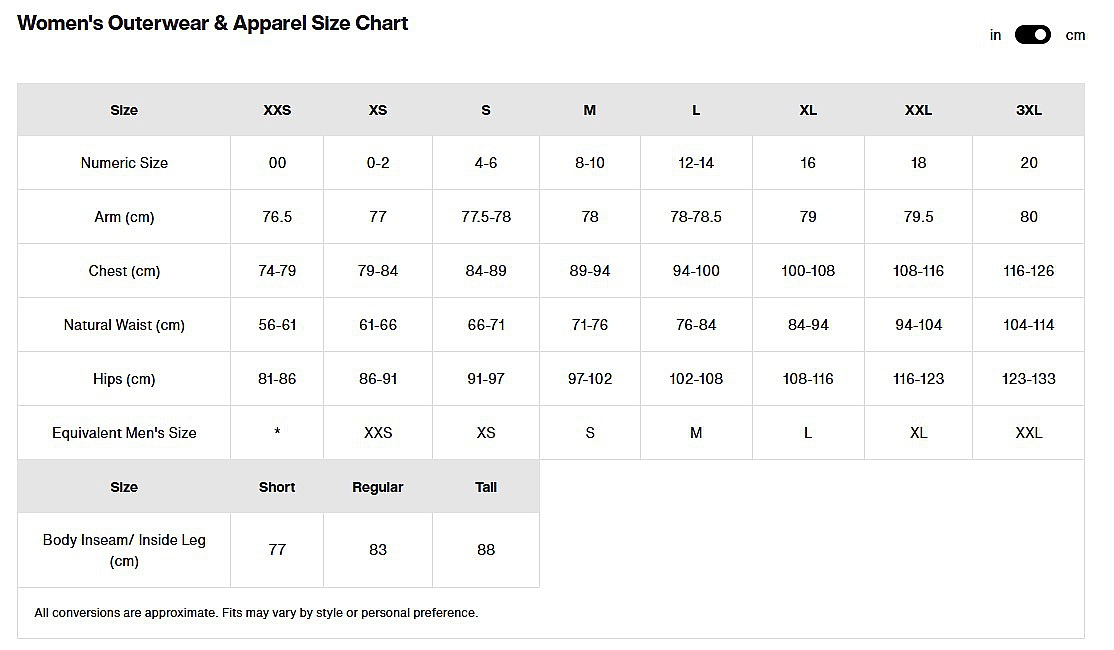Select the 116-126 chest measurement cell
1114x650 pixels.
click(x=1028, y=271)
